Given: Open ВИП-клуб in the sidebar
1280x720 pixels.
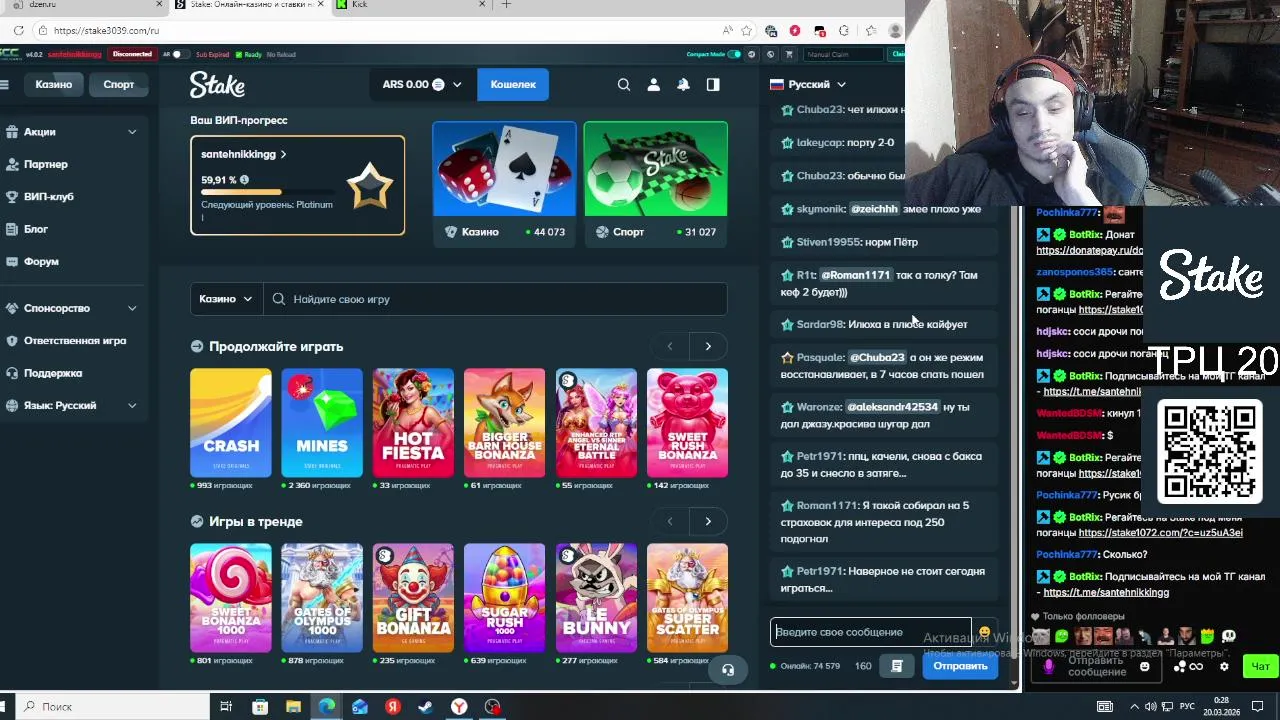Looking at the screenshot, I should [49, 197].
